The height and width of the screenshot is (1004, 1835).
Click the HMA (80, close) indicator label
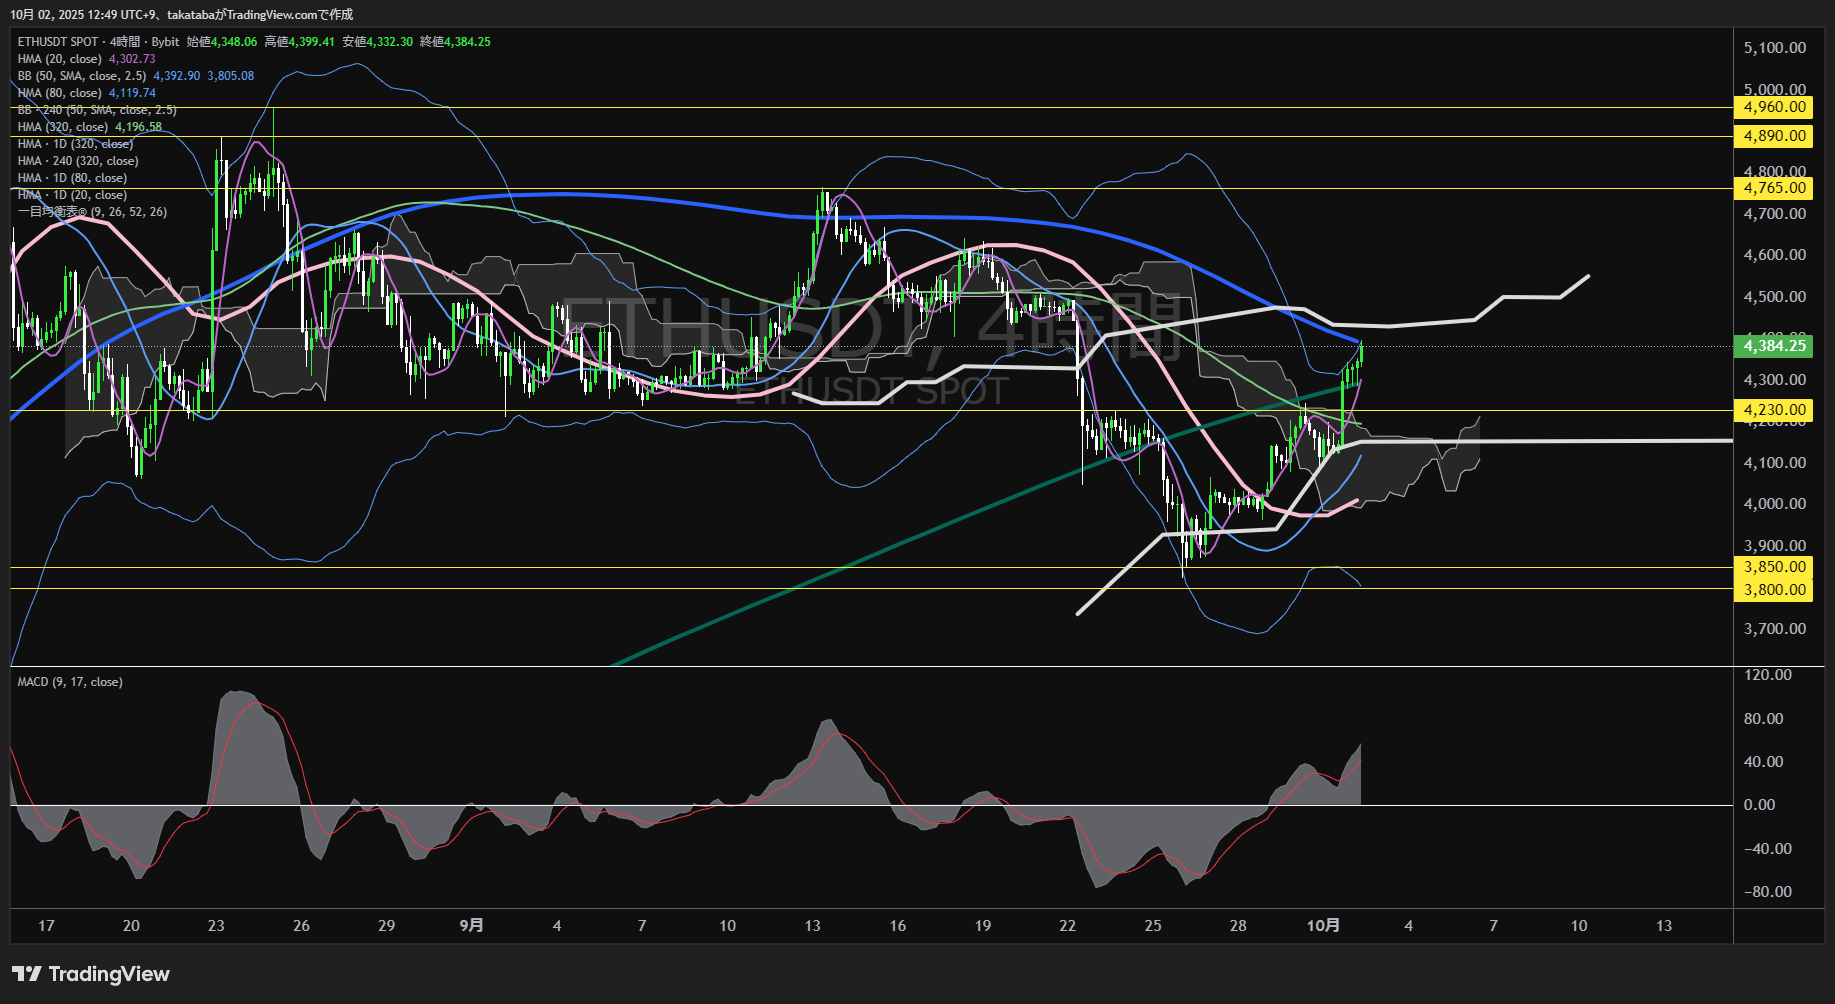[x=60, y=93]
